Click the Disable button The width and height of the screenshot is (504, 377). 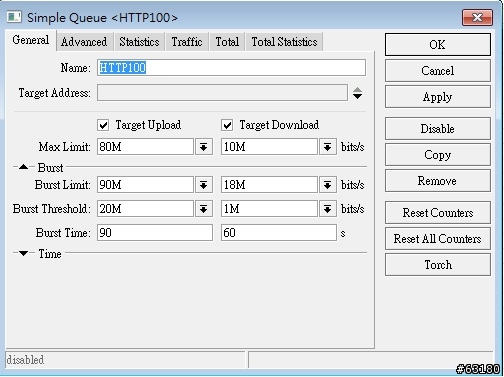click(438, 129)
